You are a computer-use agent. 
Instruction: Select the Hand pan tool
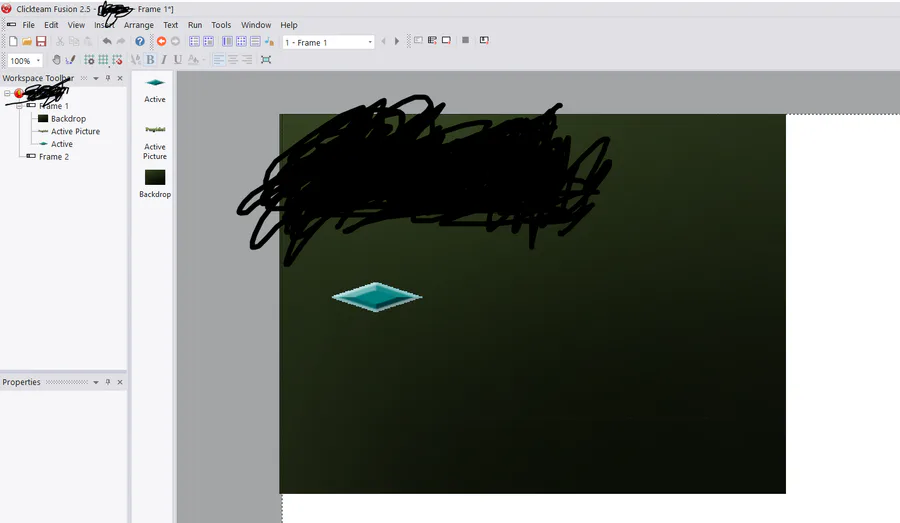click(56, 60)
